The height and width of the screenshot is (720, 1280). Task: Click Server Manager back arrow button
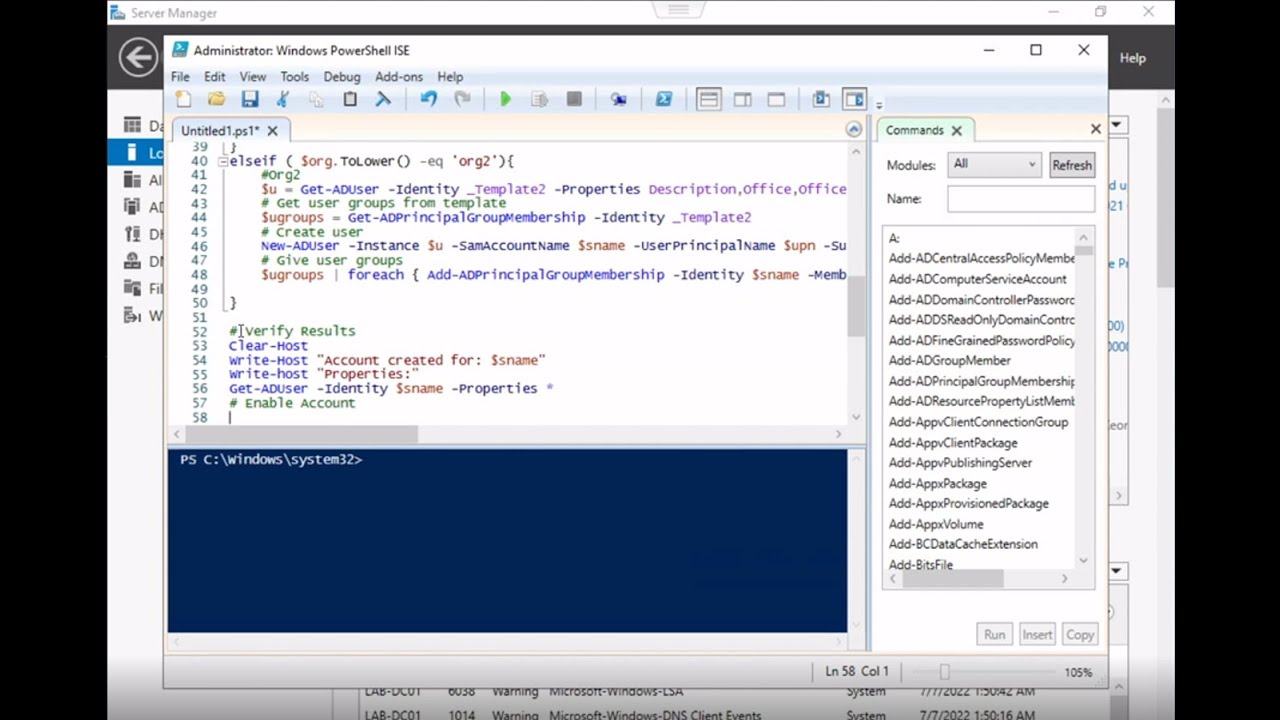point(138,57)
